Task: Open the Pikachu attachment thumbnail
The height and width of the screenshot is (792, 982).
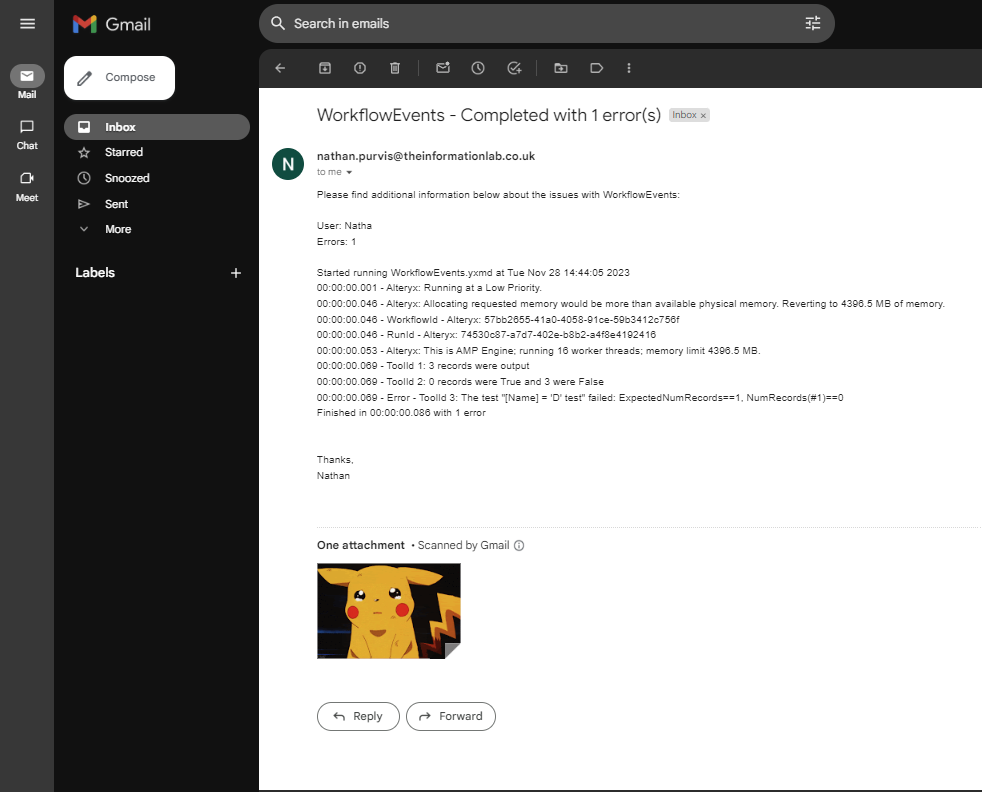Action: pyautogui.click(x=388, y=610)
